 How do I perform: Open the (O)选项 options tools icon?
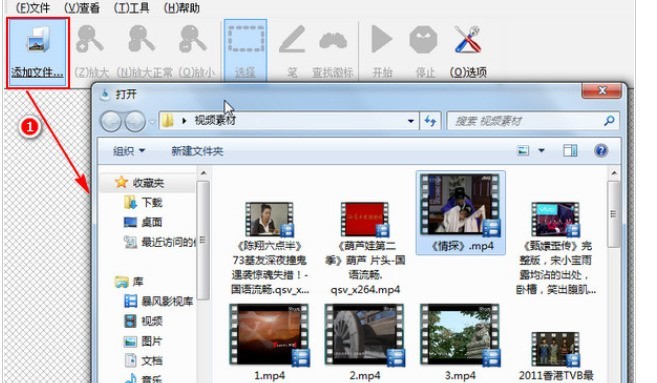tap(468, 50)
